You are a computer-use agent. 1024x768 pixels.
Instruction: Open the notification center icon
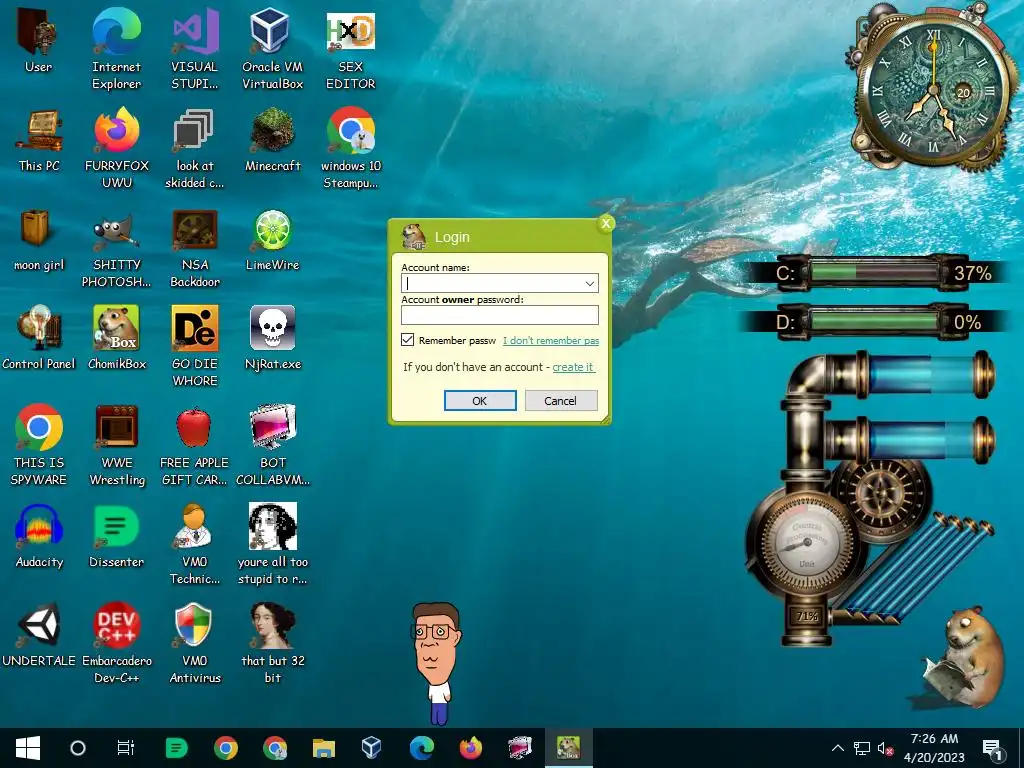coord(993,748)
